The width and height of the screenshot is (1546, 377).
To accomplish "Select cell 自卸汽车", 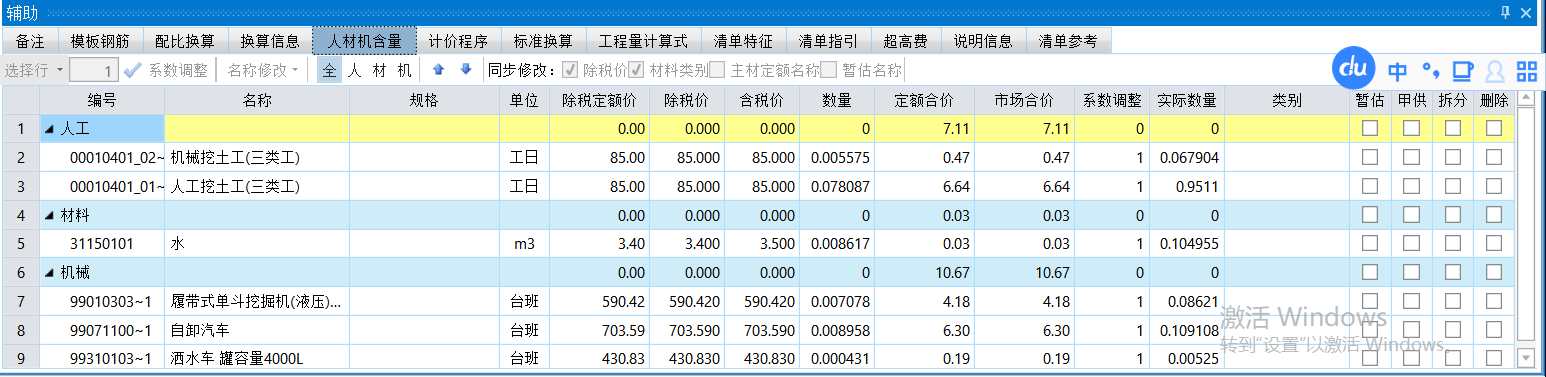I will [257, 330].
